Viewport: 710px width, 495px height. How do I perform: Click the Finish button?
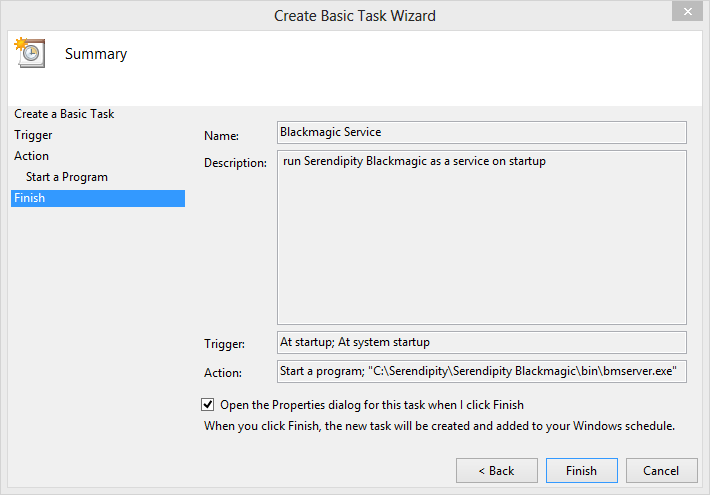[x=581, y=471]
